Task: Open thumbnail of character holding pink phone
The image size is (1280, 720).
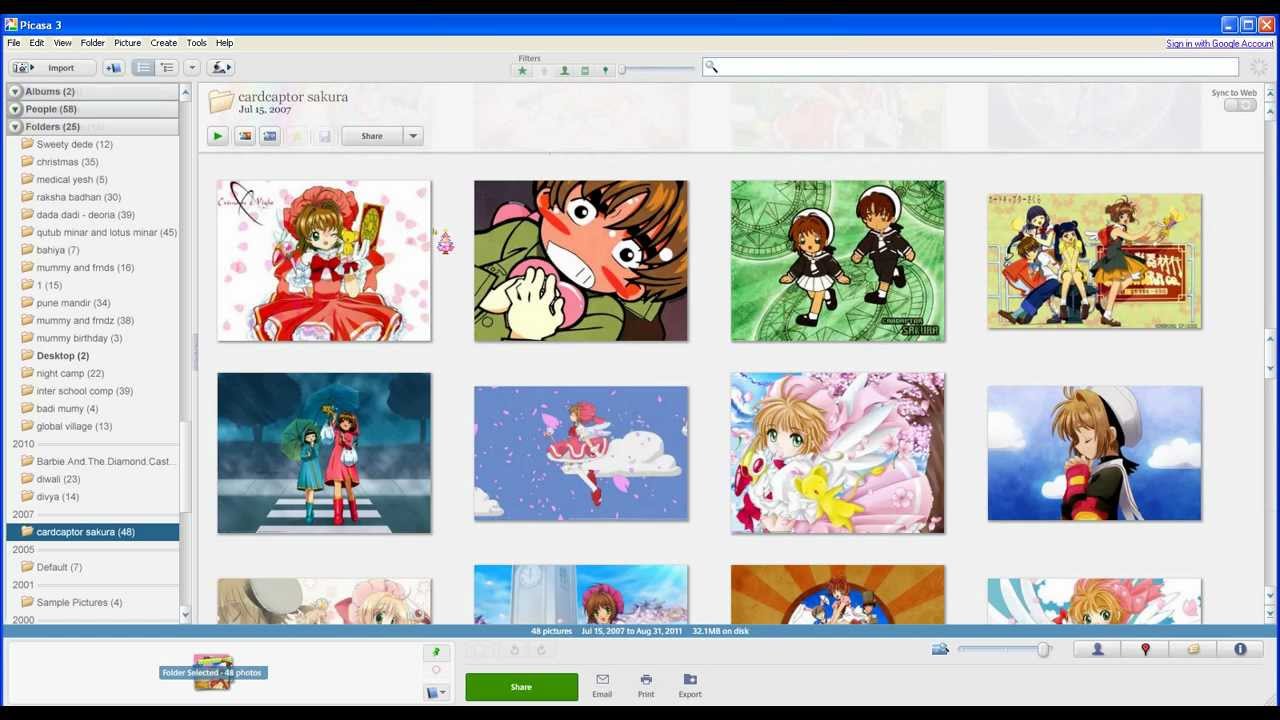Action: pyautogui.click(x=581, y=261)
